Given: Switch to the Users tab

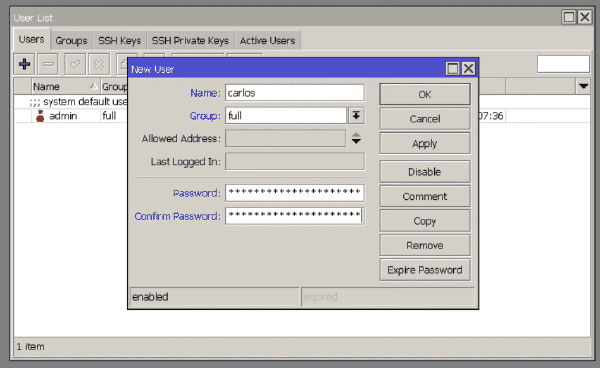Looking at the screenshot, I should (x=31, y=39).
